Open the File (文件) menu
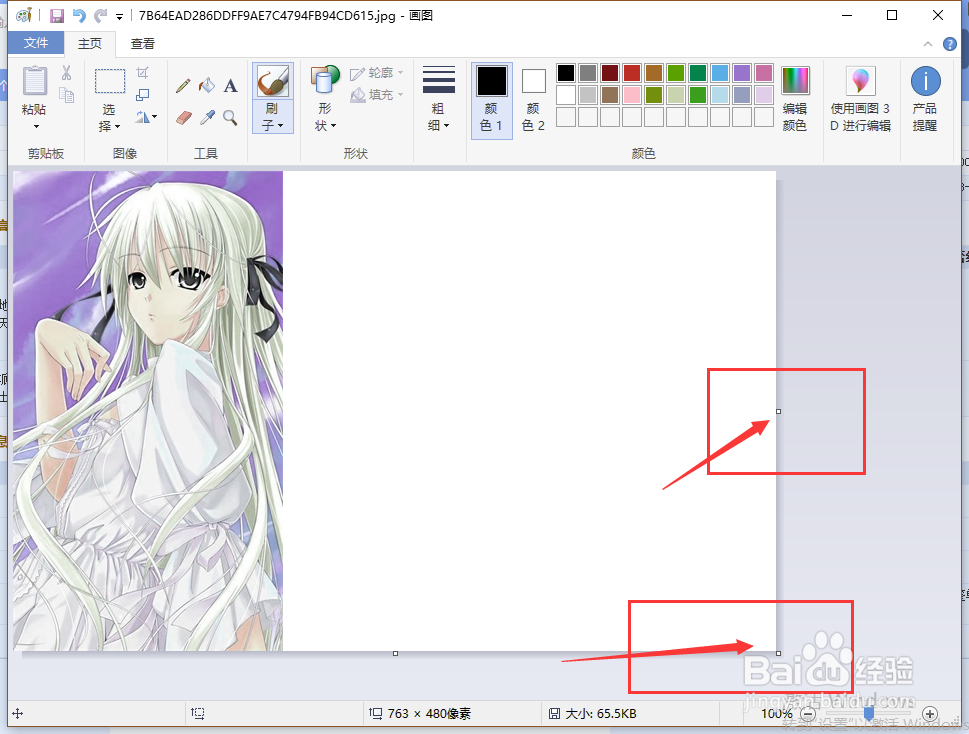The height and width of the screenshot is (734, 969). tap(36, 43)
